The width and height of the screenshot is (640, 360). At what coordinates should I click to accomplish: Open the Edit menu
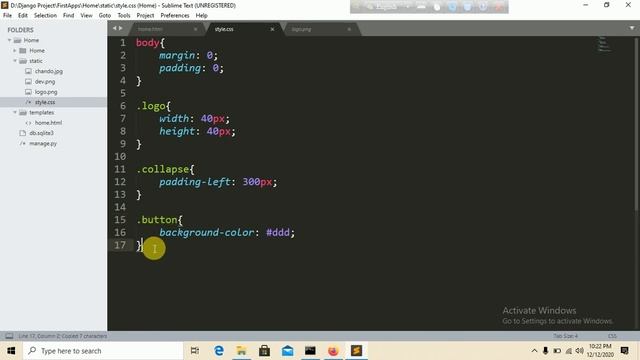coord(23,16)
